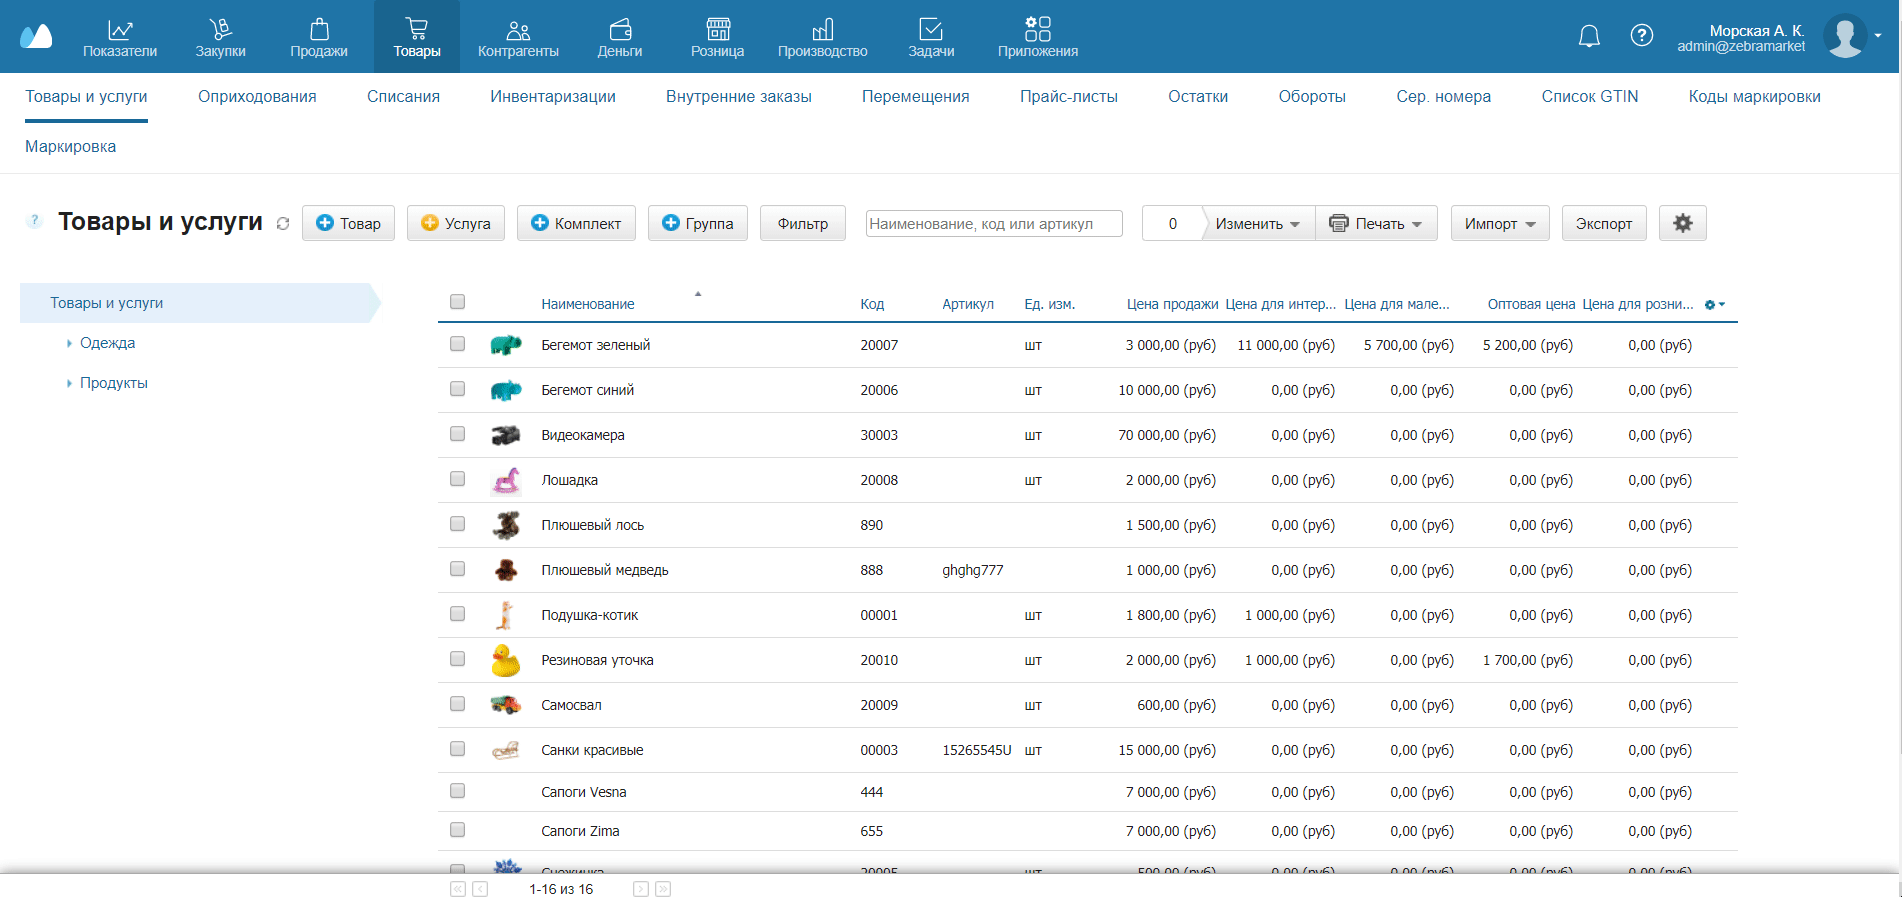Click the product search input field
The image size is (1902, 897).
tap(993, 224)
